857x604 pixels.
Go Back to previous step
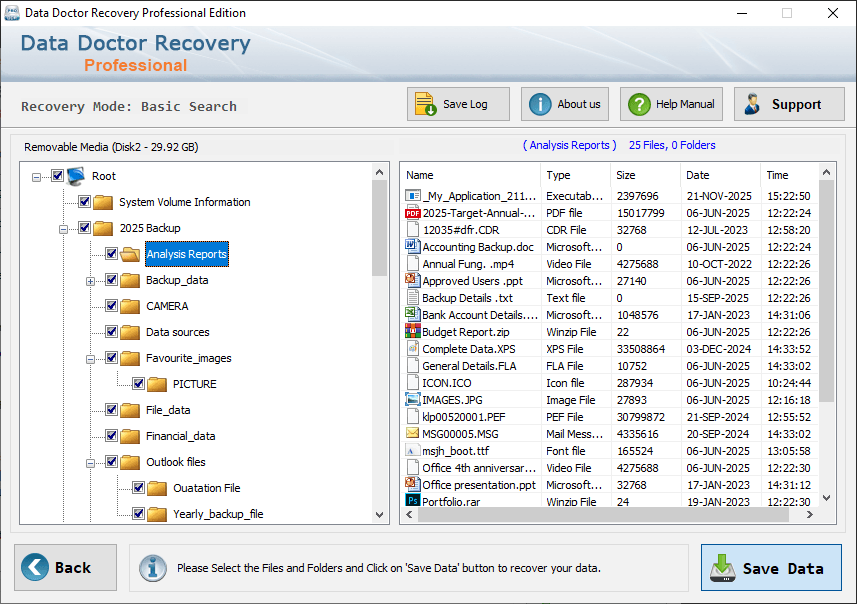point(66,567)
